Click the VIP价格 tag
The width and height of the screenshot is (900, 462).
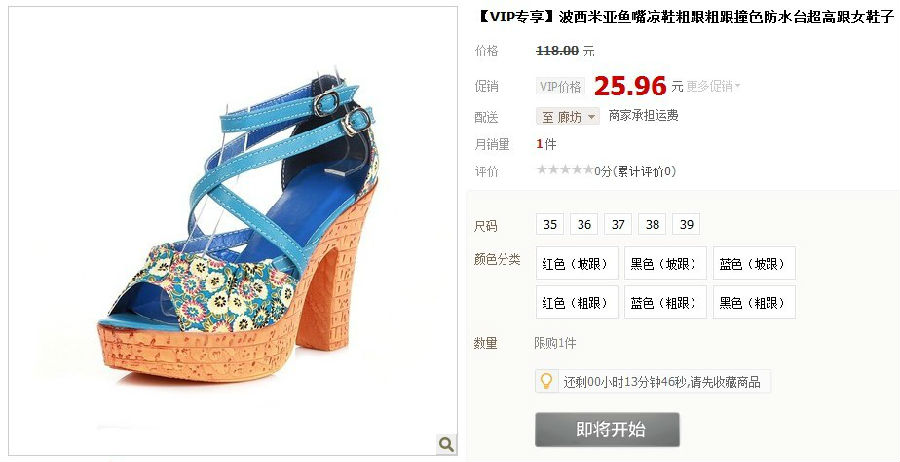pyautogui.click(x=560, y=87)
